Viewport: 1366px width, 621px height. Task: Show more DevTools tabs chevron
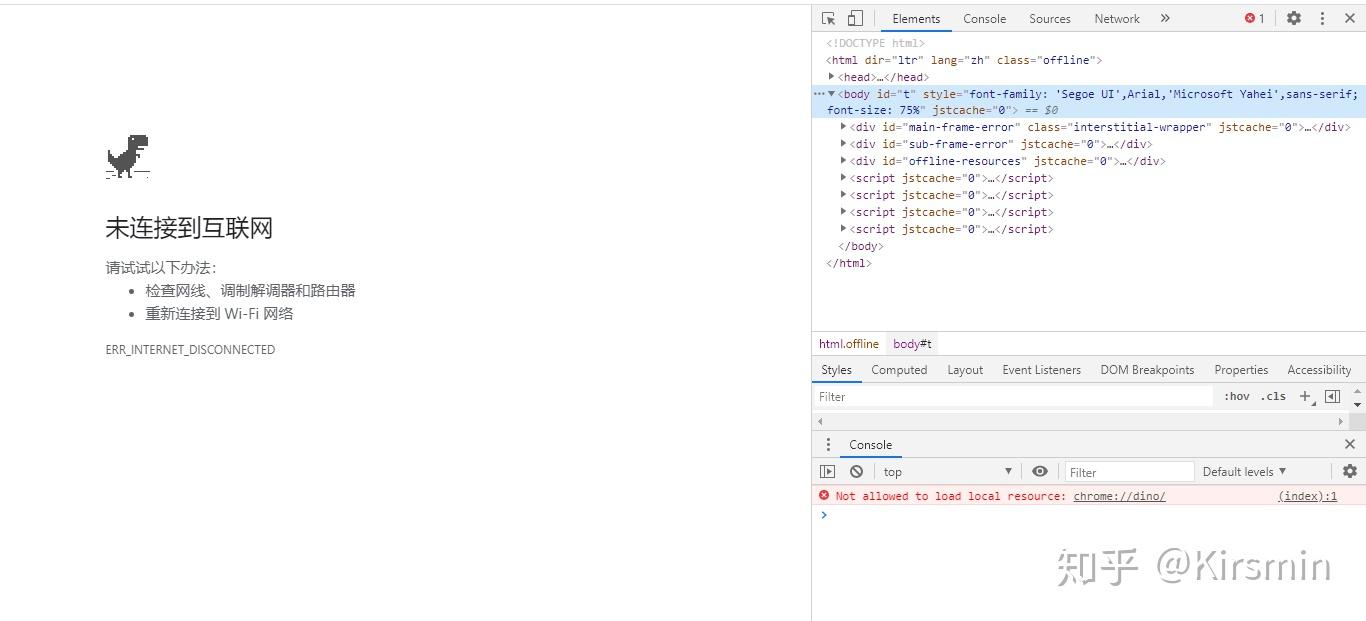pos(1165,18)
